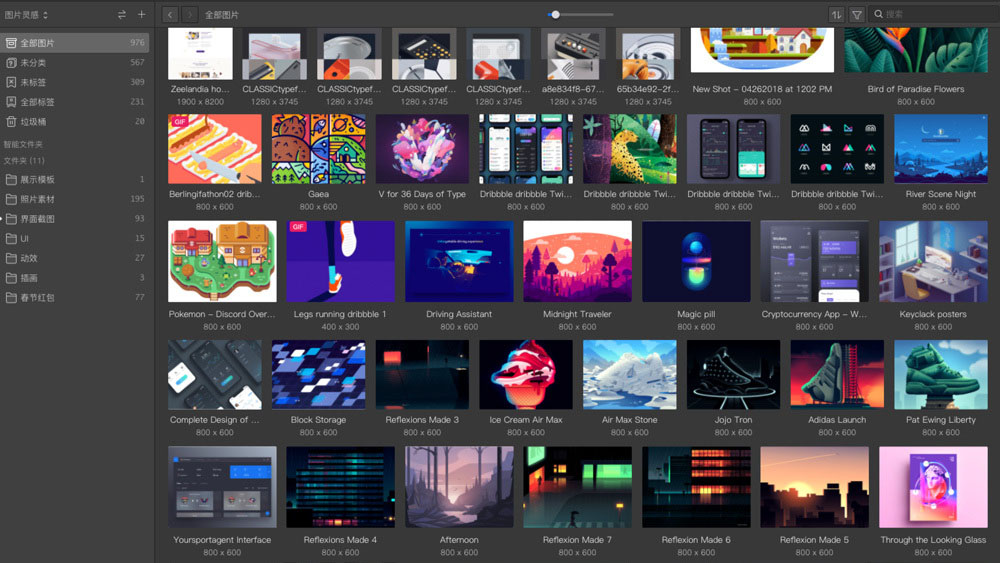Go forward with the right arrow button
Screen dimensions: 1000x563
pyautogui.click(x=189, y=15)
